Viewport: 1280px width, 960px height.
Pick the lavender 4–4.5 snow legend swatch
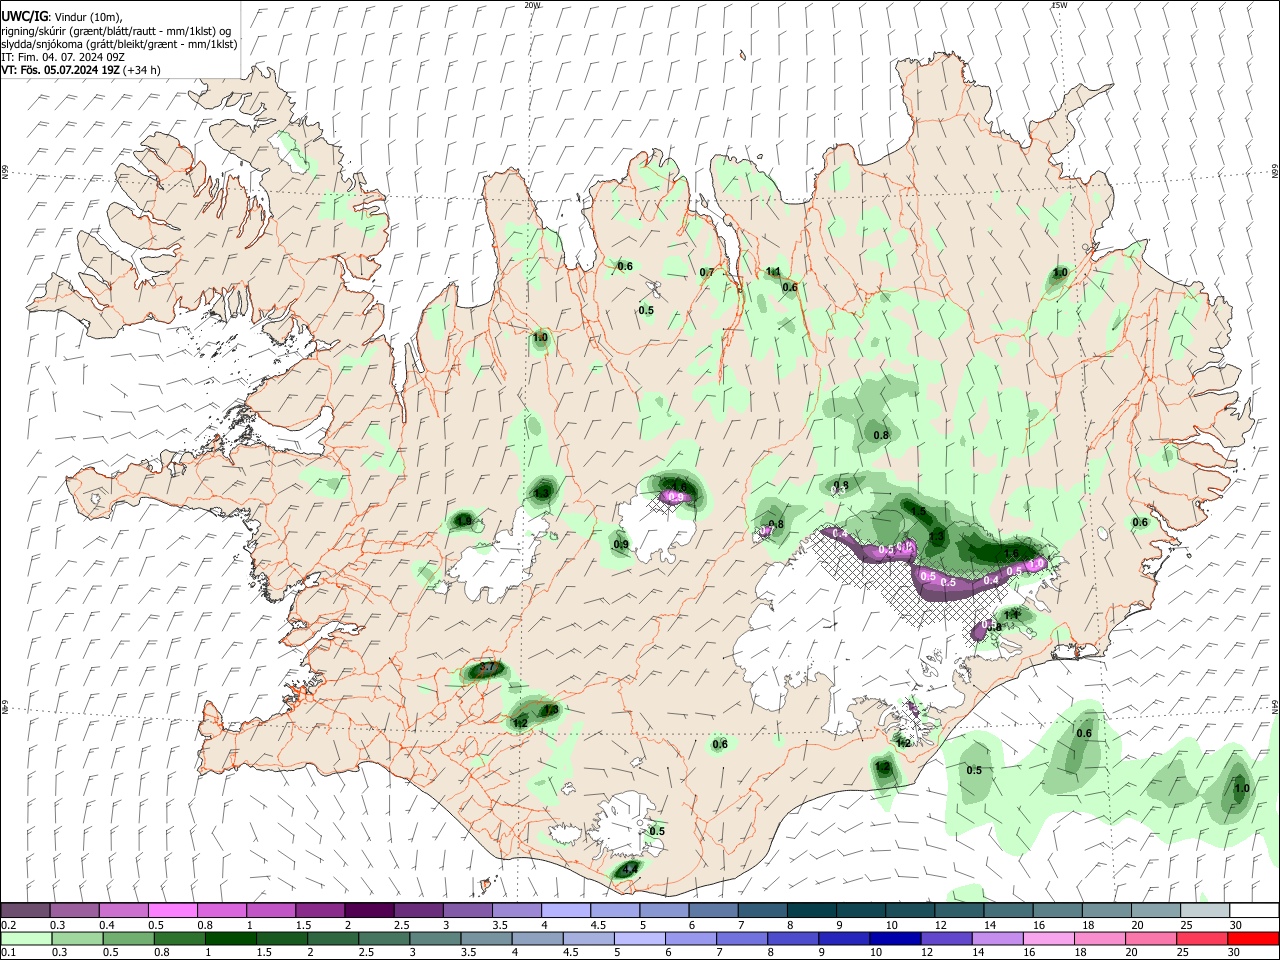click(x=564, y=911)
